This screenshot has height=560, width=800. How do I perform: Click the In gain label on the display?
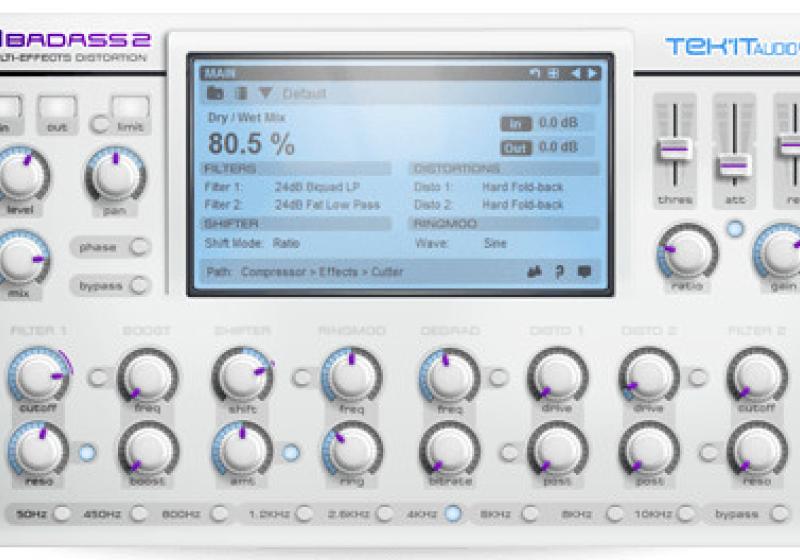point(516,123)
